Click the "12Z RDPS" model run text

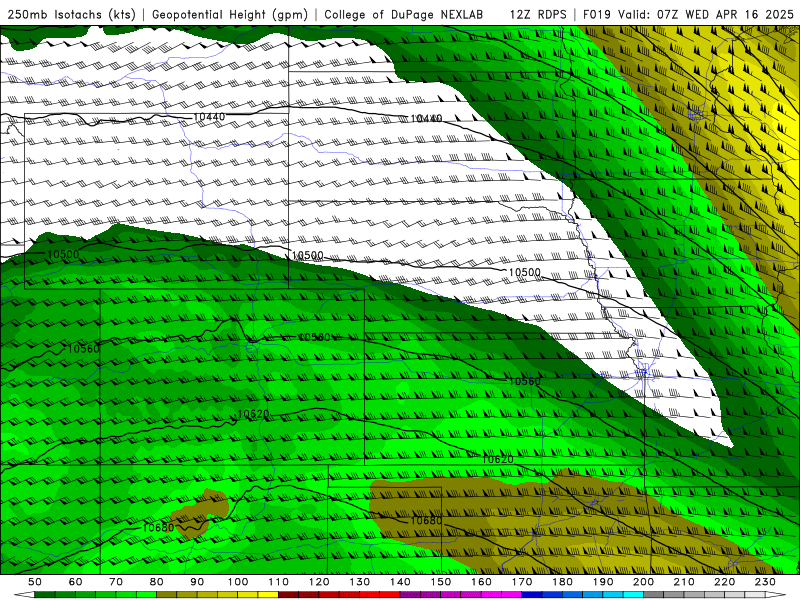pos(538,14)
